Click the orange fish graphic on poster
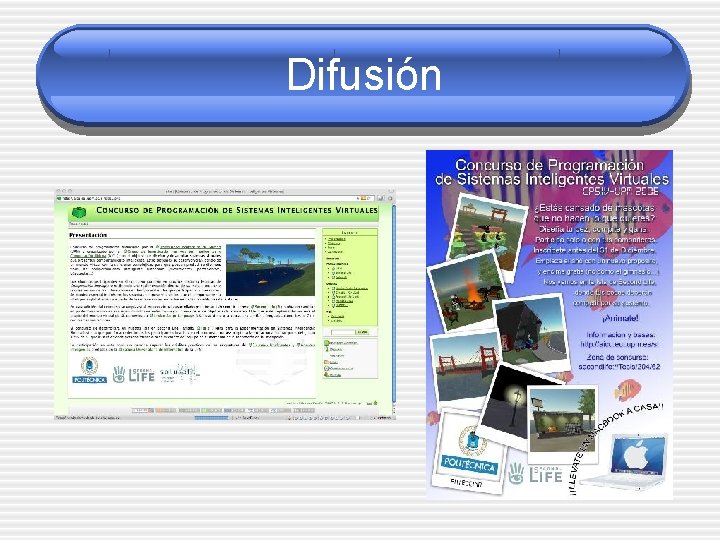Viewport: 720px width, 540px height. [x=628, y=389]
